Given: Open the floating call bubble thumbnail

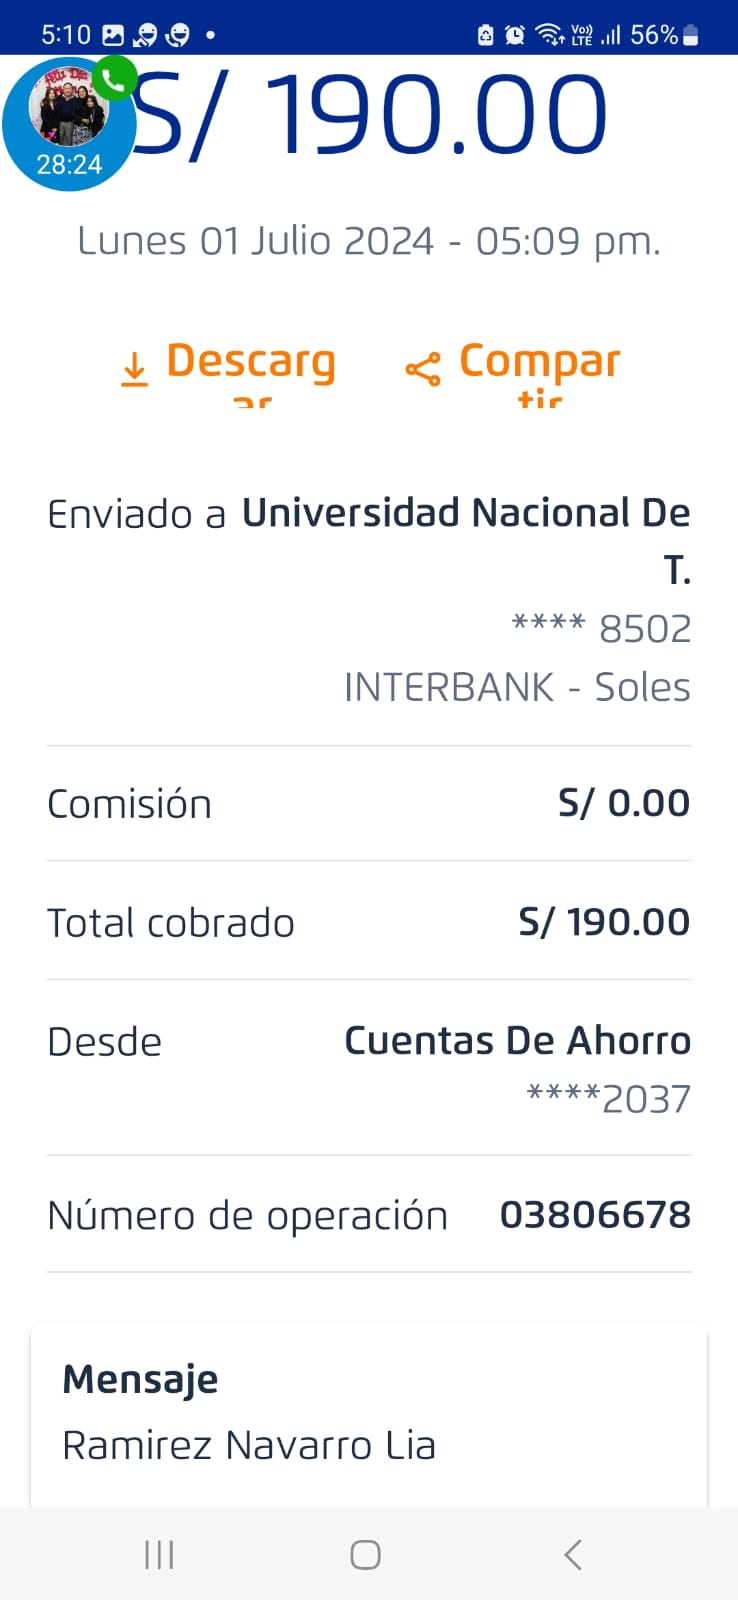Looking at the screenshot, I should 68,112.
